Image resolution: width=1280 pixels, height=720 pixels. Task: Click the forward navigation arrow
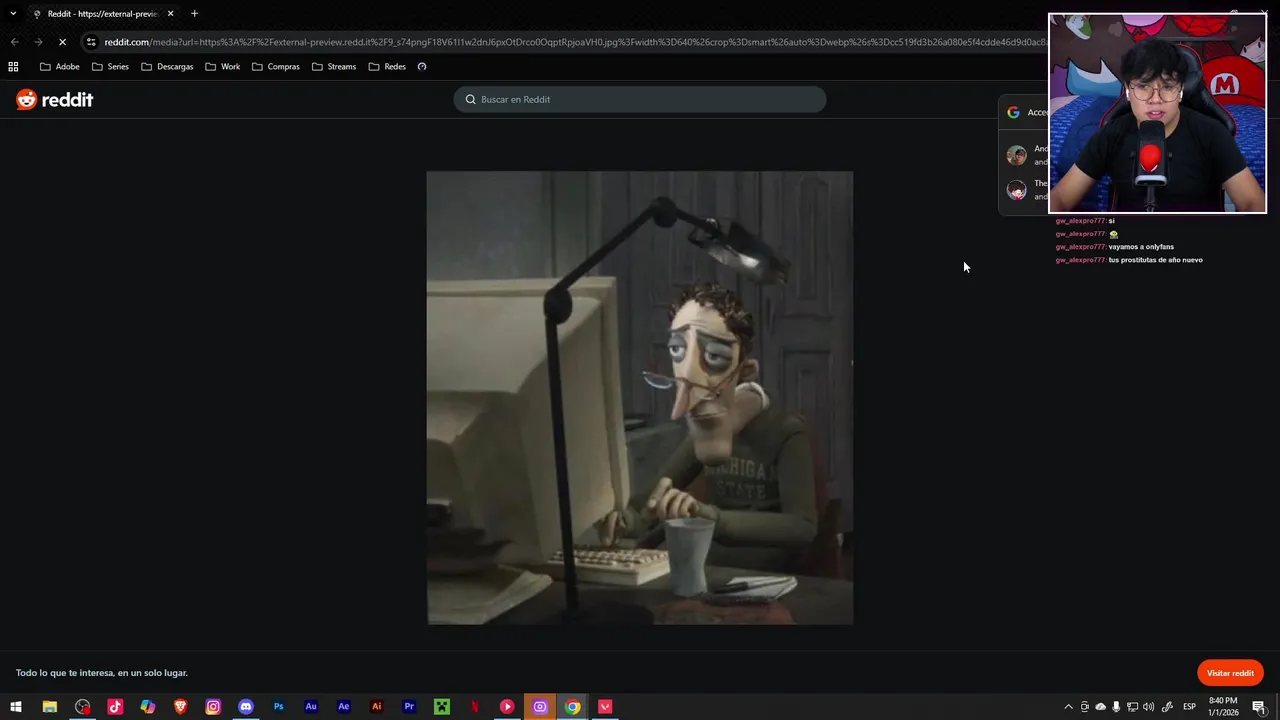[x=38, y=42]
